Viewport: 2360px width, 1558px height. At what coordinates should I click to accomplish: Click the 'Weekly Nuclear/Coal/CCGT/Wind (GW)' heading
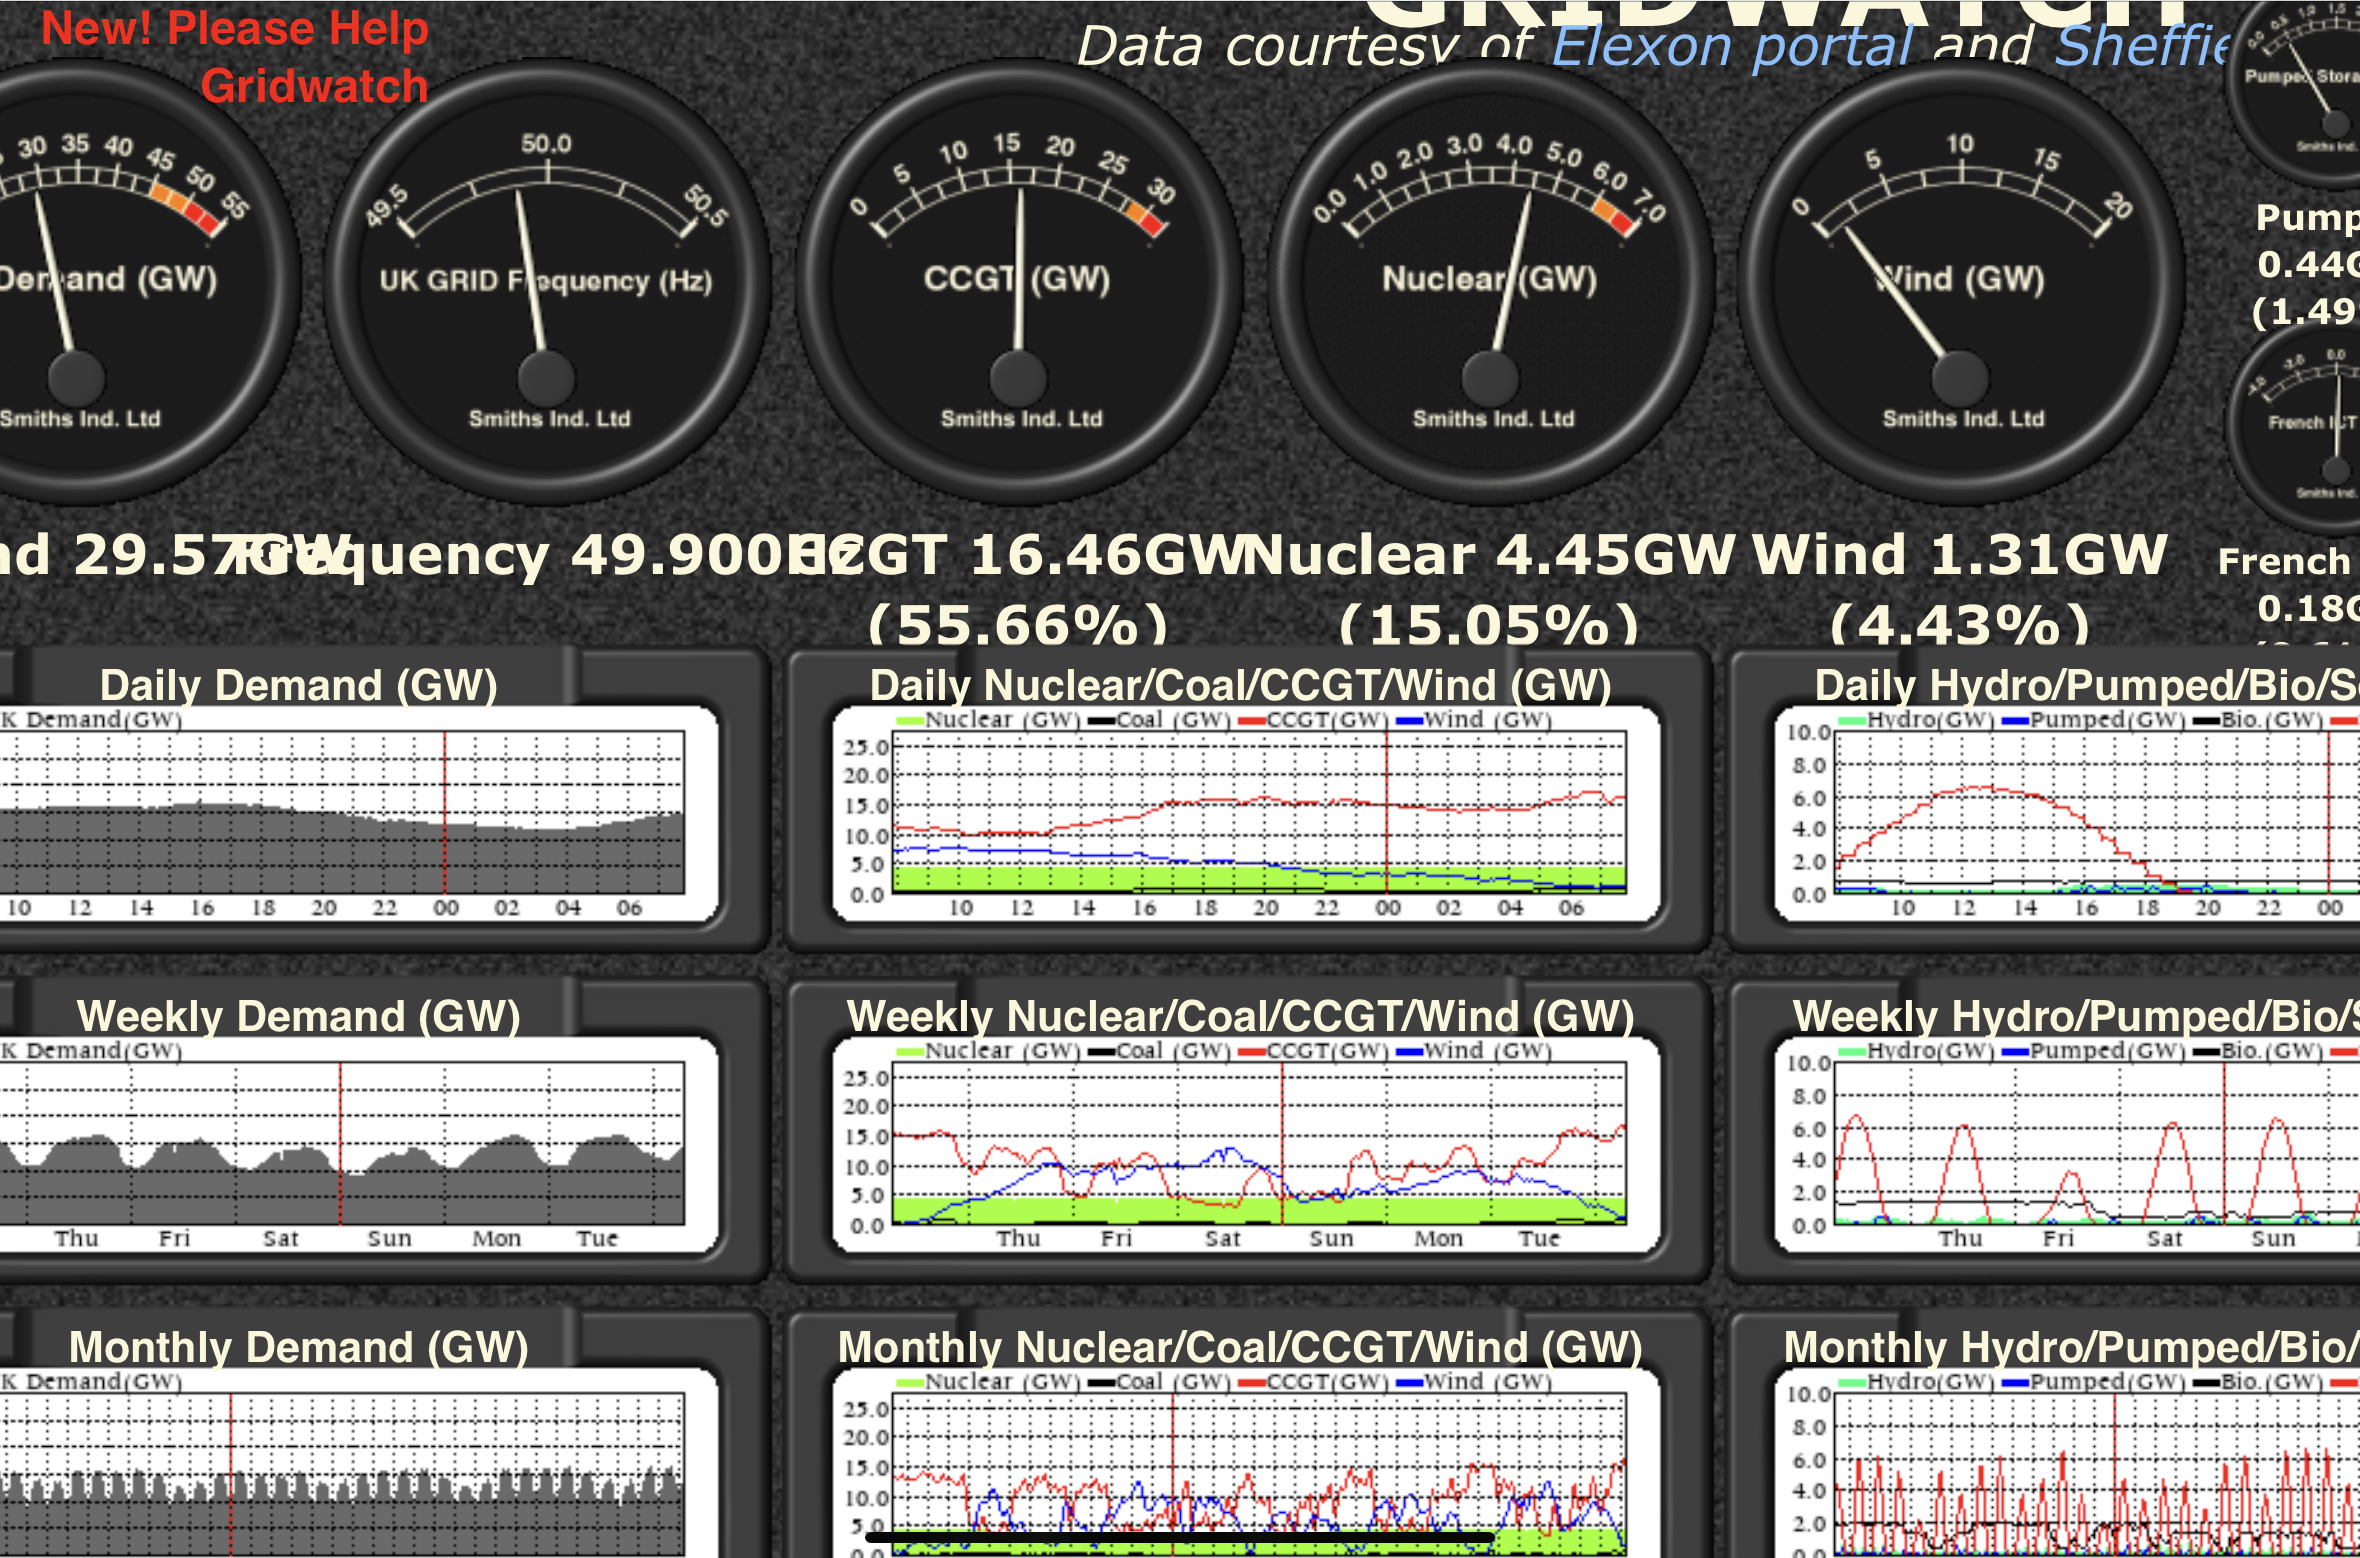[x=1240, y=1017]
